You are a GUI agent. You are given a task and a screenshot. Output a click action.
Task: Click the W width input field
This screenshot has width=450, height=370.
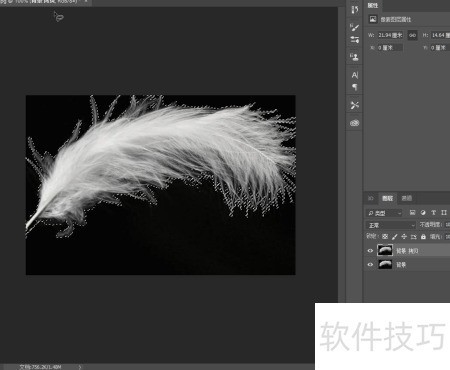click(390, 35)
